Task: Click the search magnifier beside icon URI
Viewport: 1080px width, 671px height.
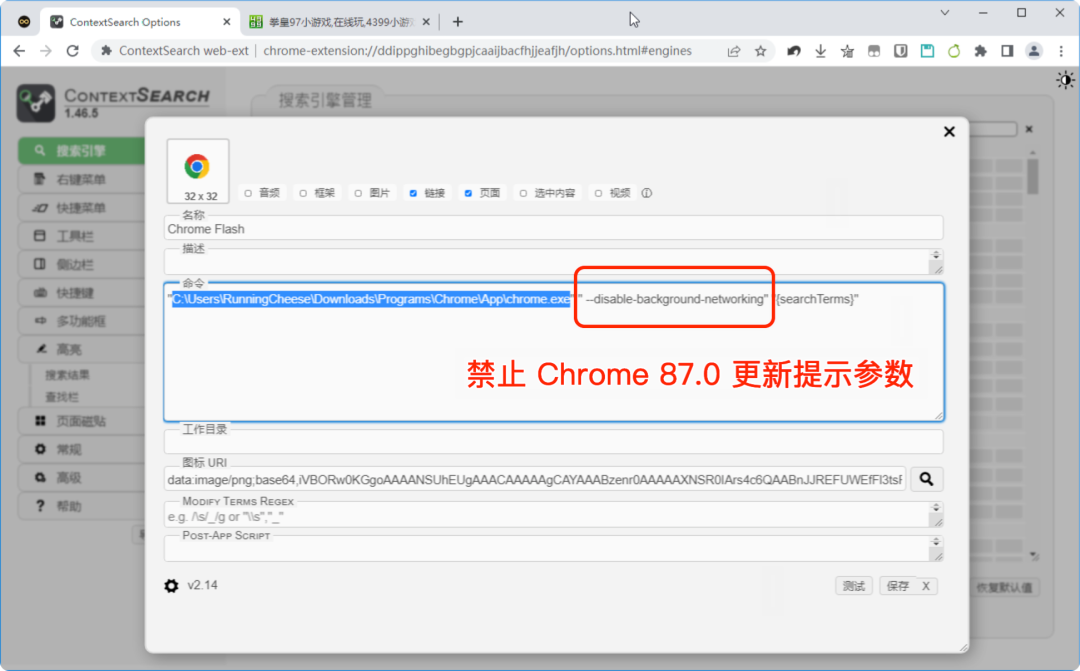Action: click(926, 479)
